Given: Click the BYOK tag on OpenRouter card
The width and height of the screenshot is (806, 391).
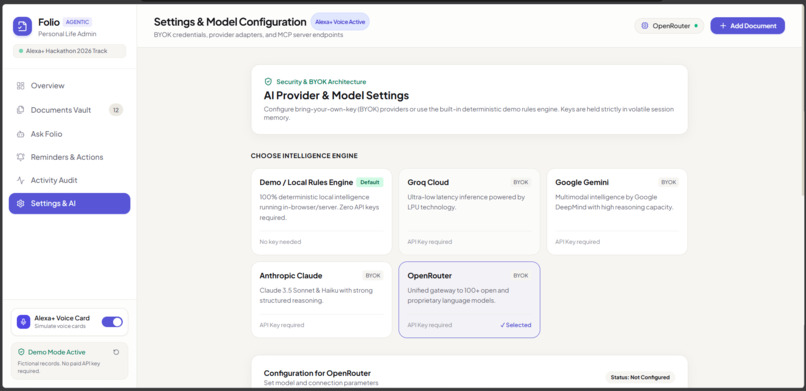Looking at the screenshot, I should point(521,275).
